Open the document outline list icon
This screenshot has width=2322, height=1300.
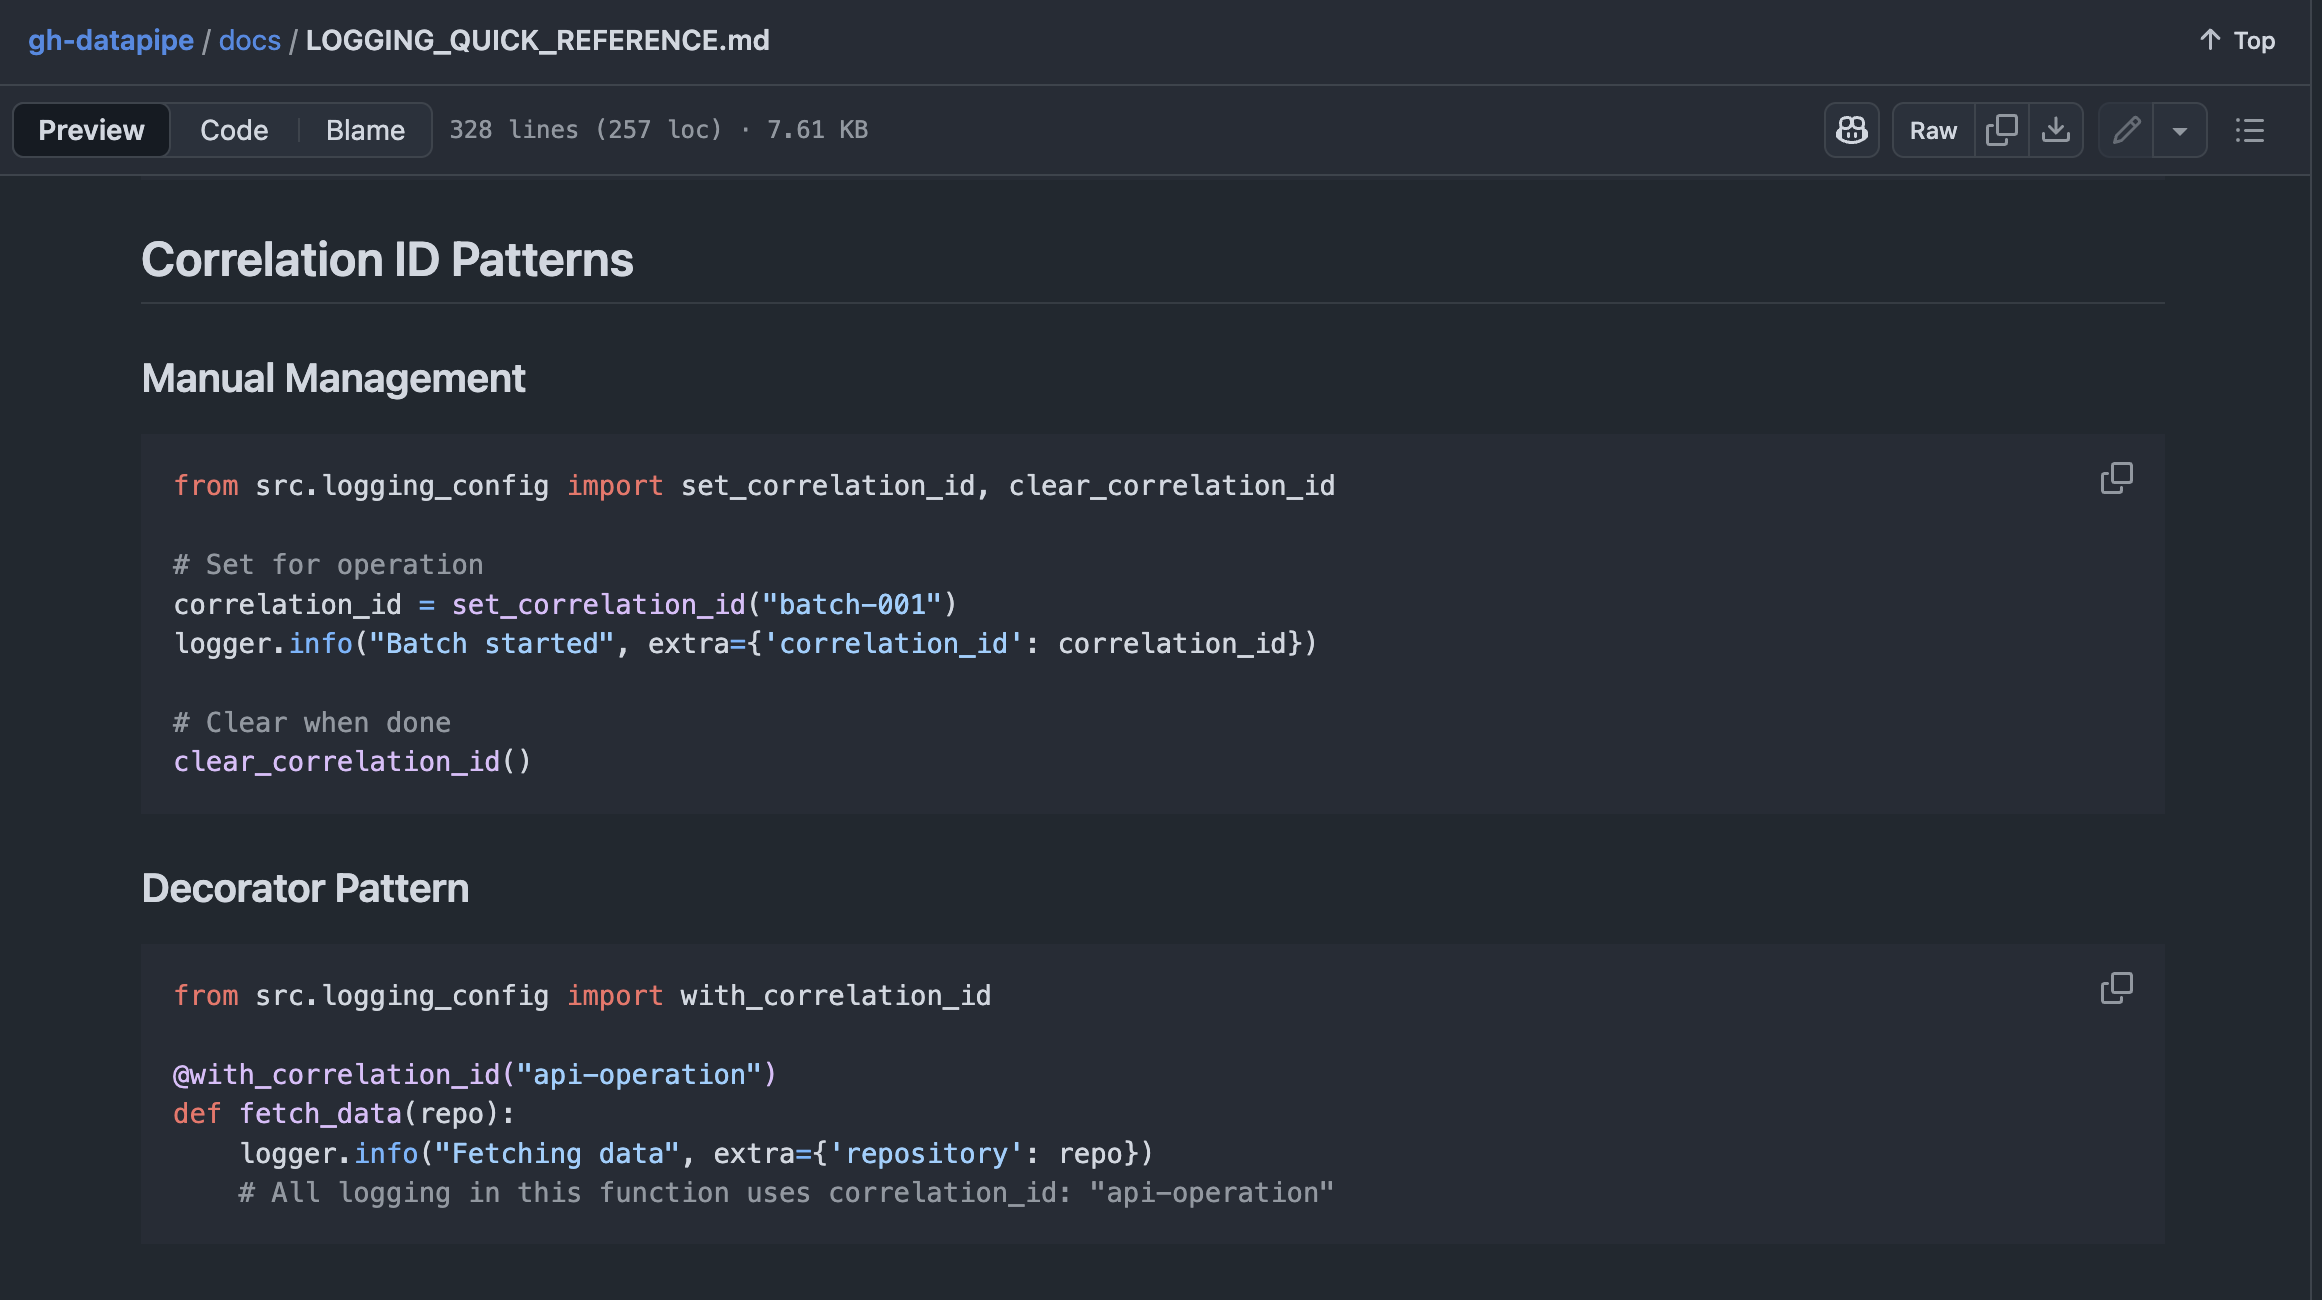pyautogui.click(x=2249, y=130)
